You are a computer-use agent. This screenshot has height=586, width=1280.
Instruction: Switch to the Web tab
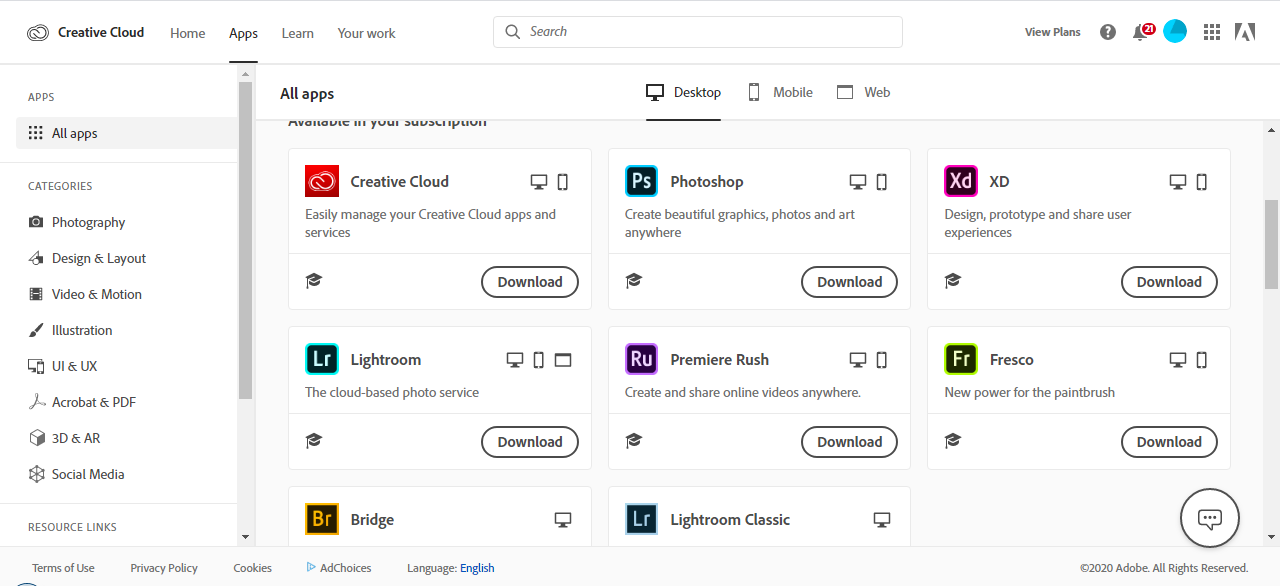click(x=864, y=92)
